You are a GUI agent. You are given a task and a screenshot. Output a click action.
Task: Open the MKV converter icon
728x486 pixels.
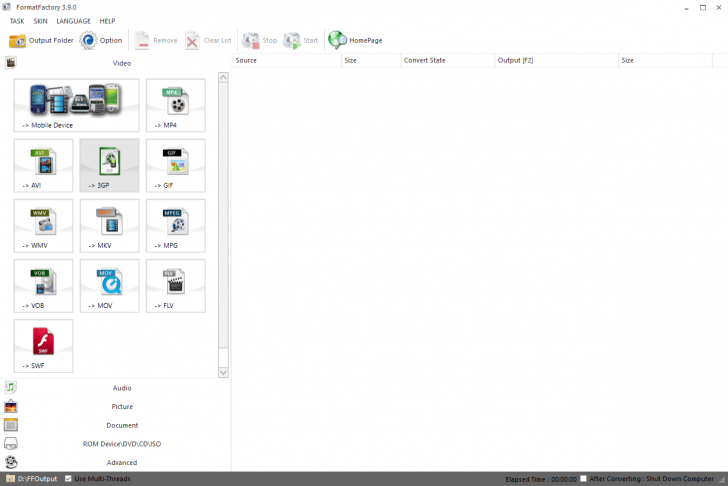(x=110, y=225)
